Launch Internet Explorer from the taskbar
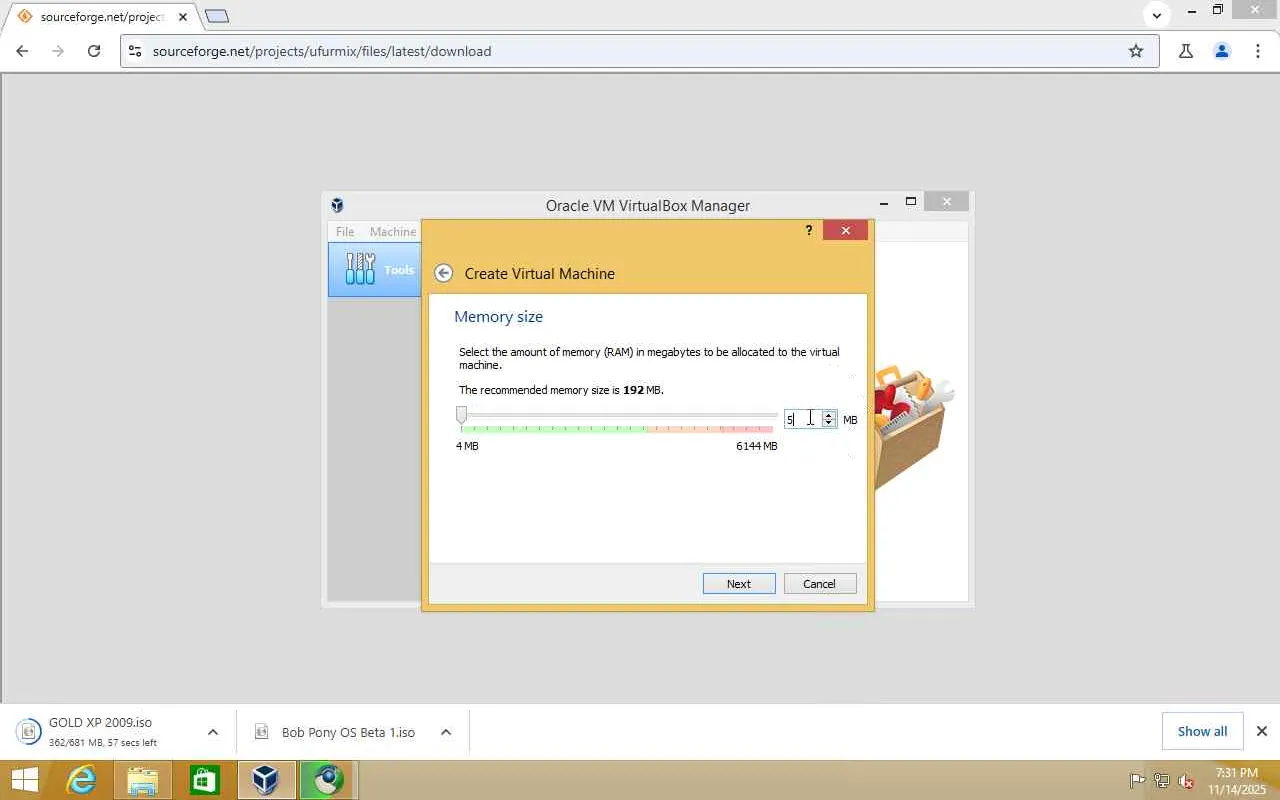 click(80, 780)
